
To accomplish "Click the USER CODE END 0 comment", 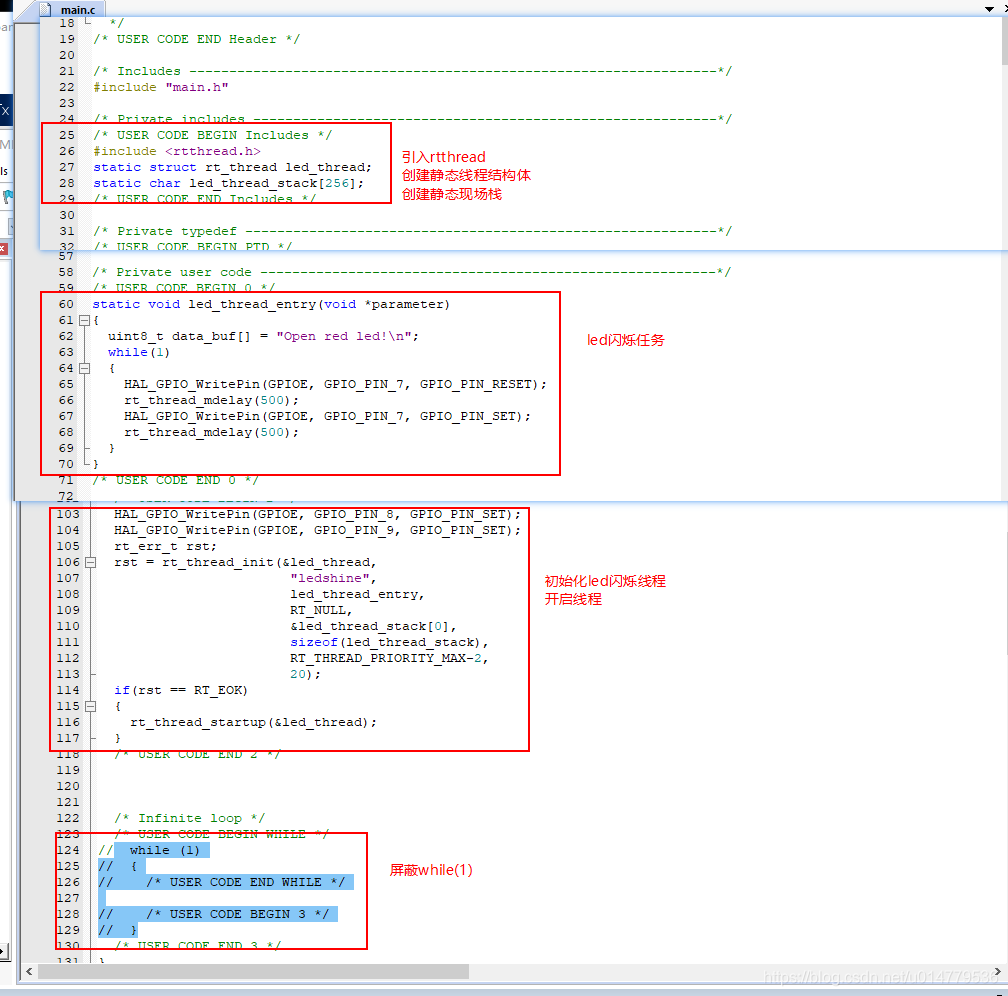I will [176, 480].
